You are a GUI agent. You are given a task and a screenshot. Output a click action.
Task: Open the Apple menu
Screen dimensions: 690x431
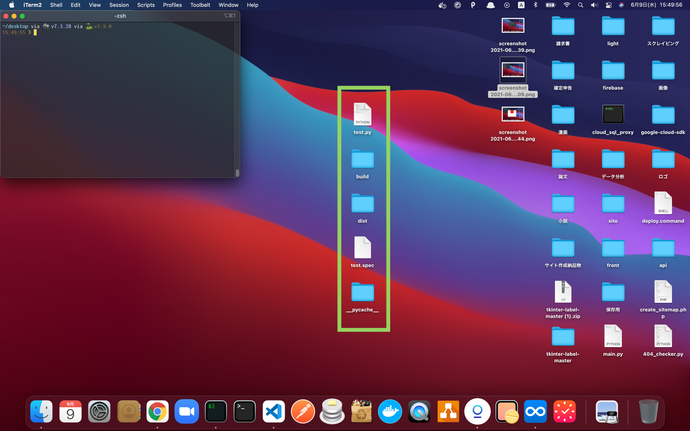pyautogui.click(x=10, y=5)
